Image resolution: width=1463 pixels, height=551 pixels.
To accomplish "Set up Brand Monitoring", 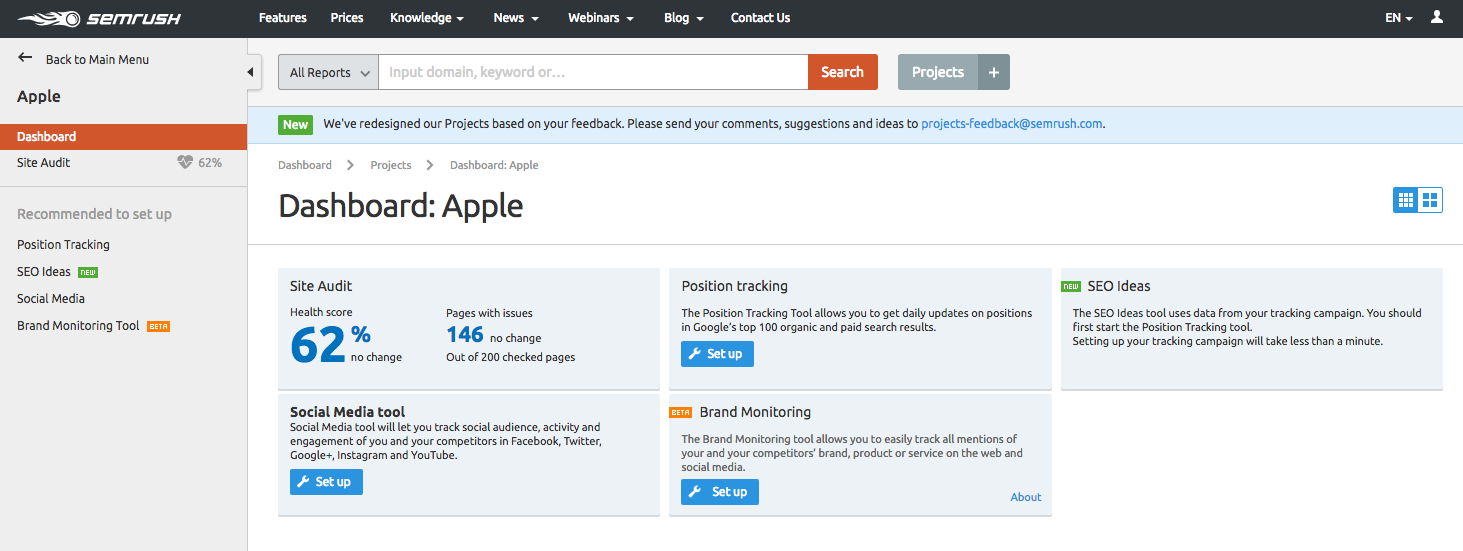I will 720,492.
